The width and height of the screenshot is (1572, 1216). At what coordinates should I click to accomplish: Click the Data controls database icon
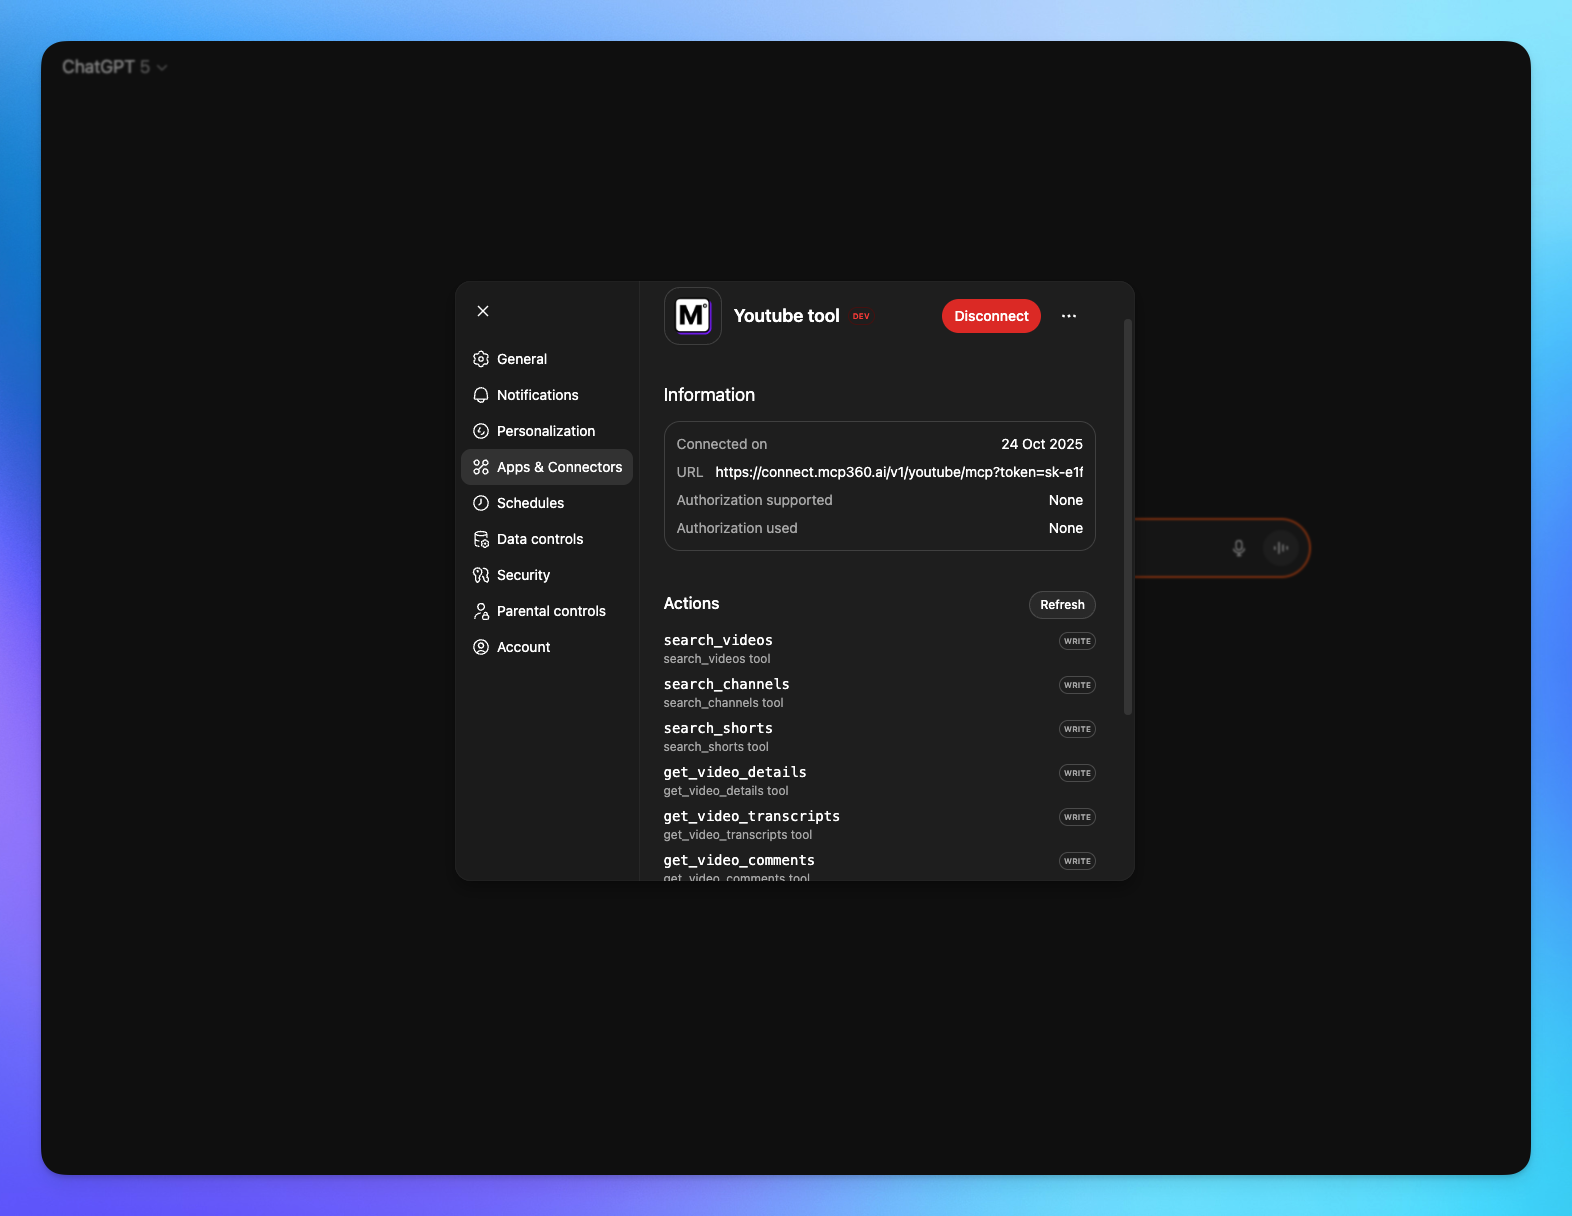click(481, 539)
